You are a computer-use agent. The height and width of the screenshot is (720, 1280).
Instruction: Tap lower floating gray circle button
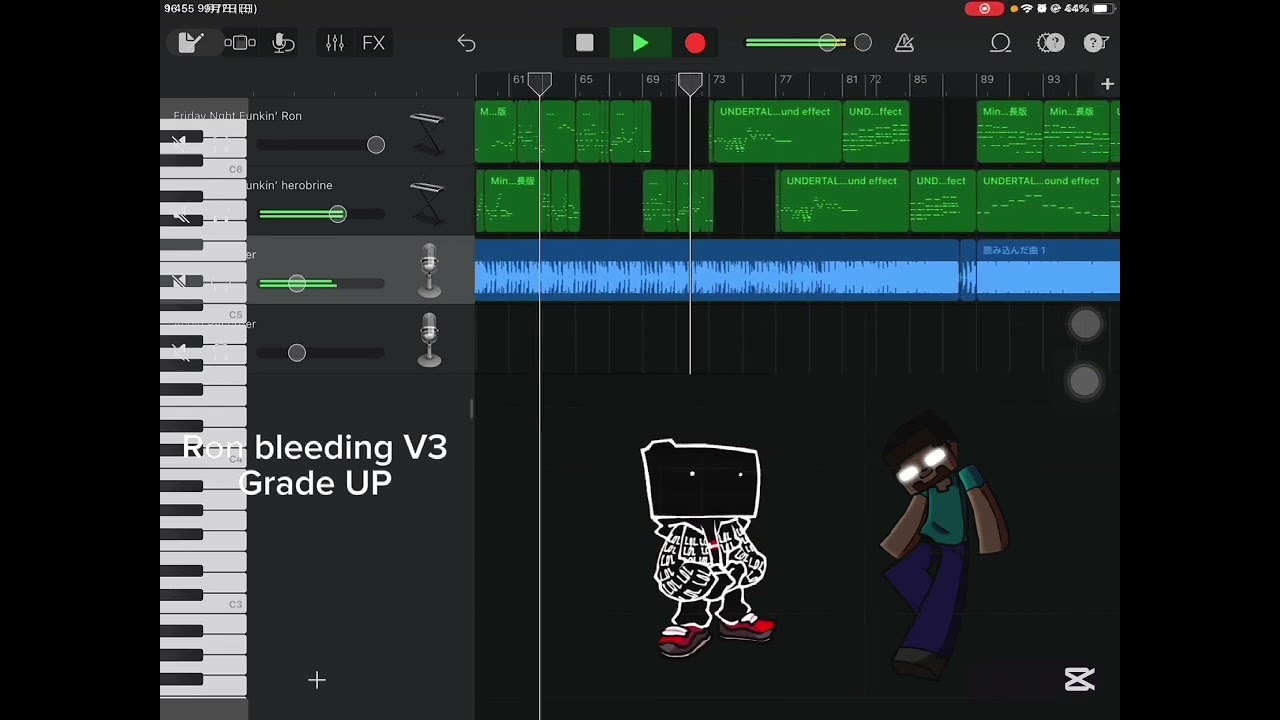tap(1085, 381)
